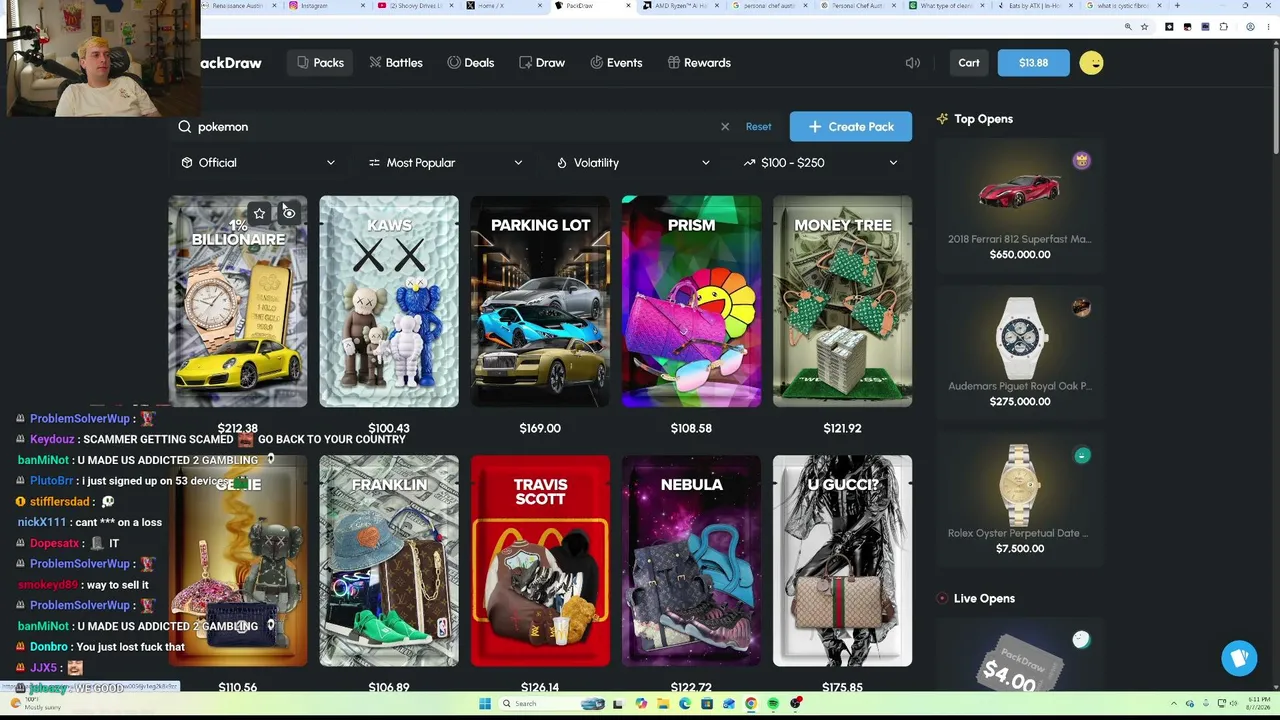Select the Prism pack
1280x720 pixels.
point(691,301)
